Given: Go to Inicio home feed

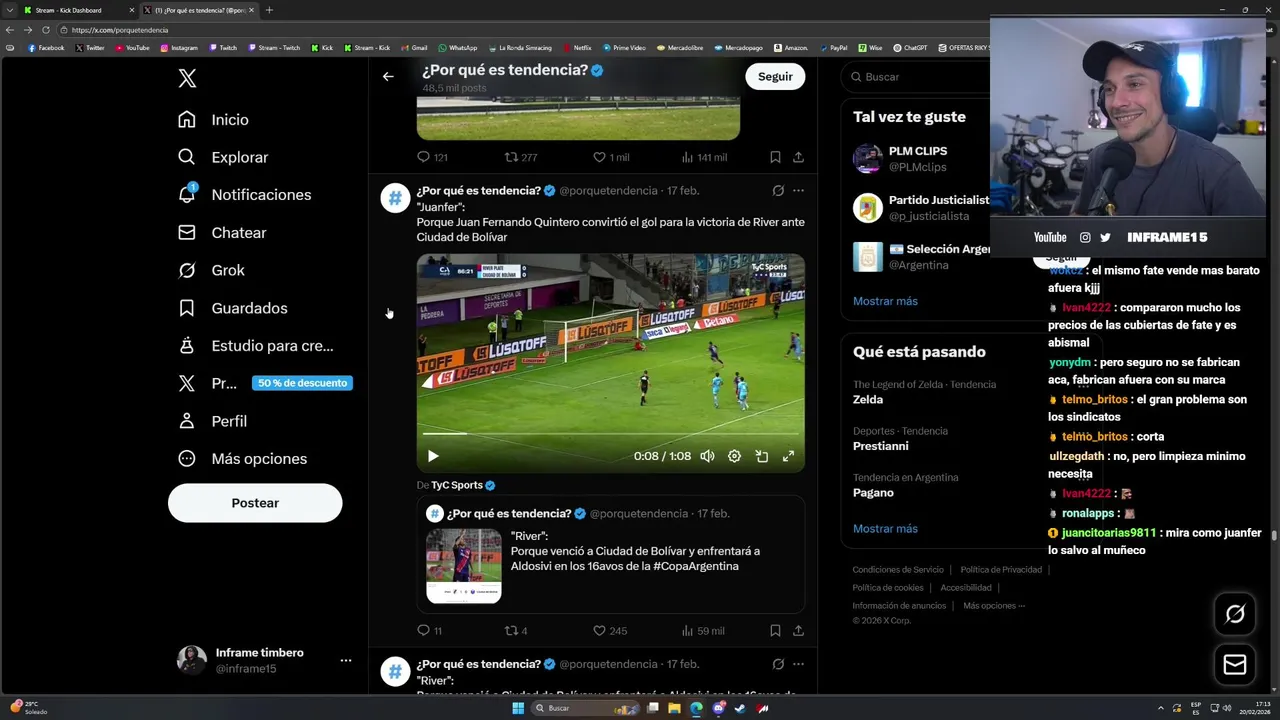Looking at the screenshot, I should click(x=213, y=120).
